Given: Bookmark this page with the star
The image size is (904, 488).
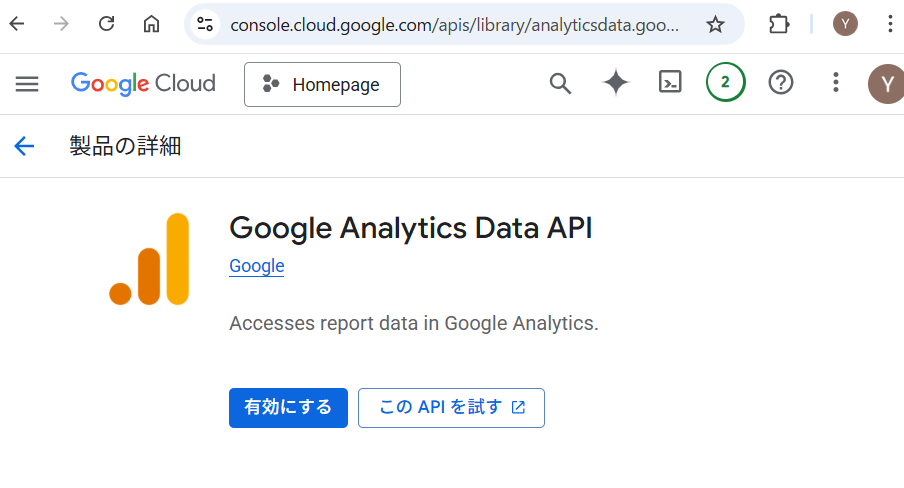Looking at the screenshot, I should 715,24.
